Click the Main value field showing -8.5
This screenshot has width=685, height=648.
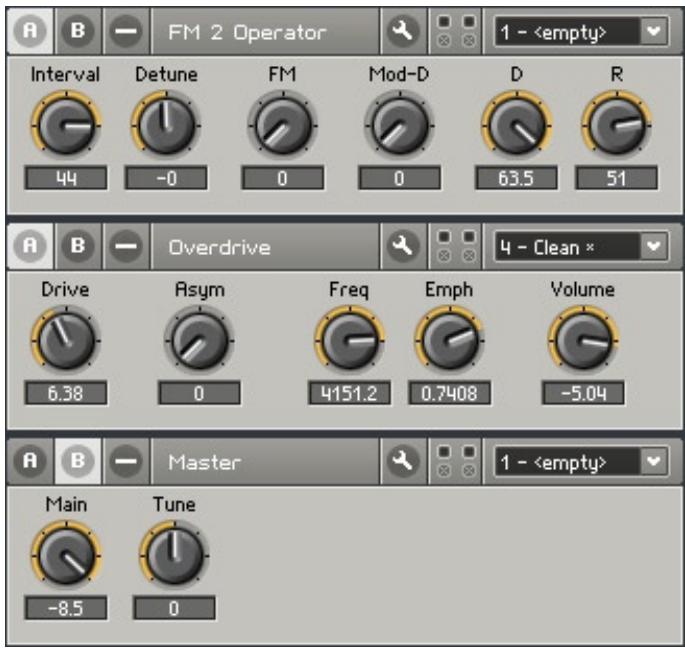pyautogui.click(x=66, y=608)
